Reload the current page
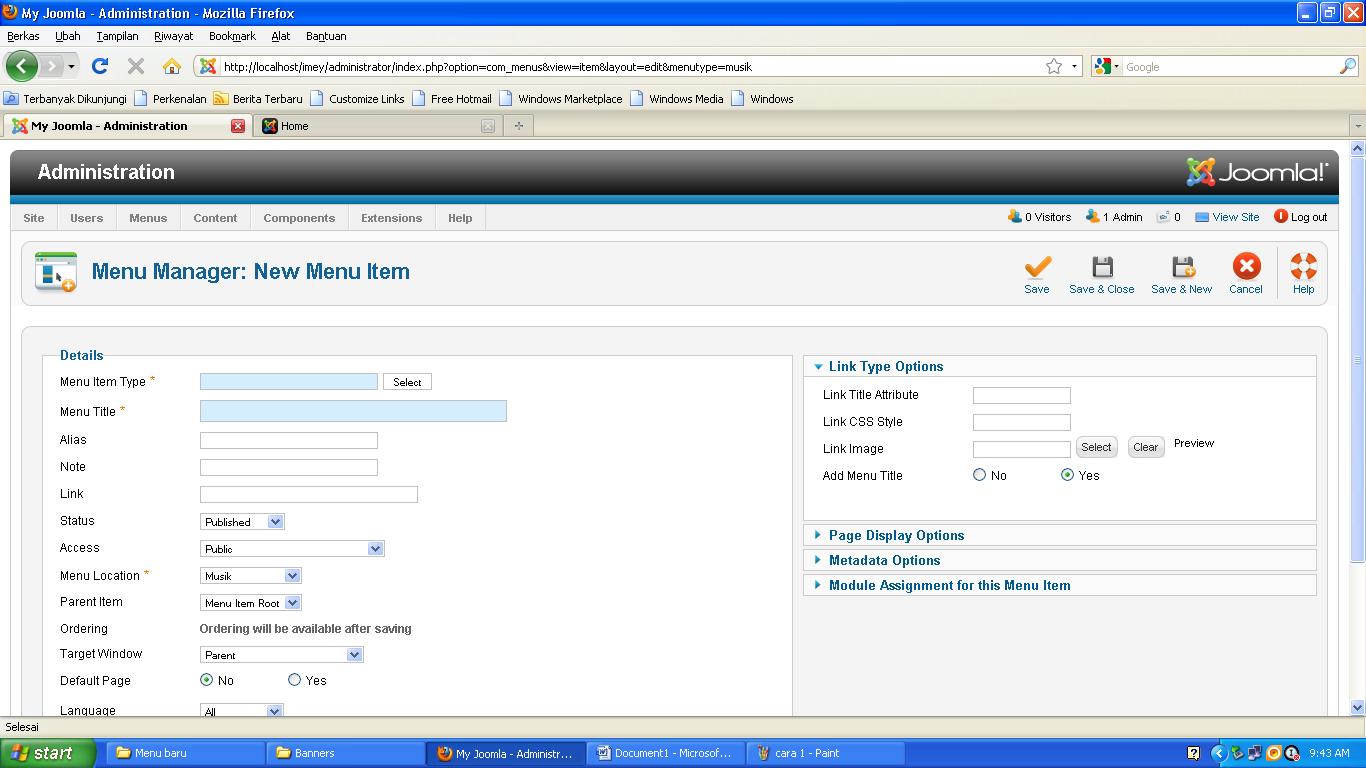 point(99,66)
